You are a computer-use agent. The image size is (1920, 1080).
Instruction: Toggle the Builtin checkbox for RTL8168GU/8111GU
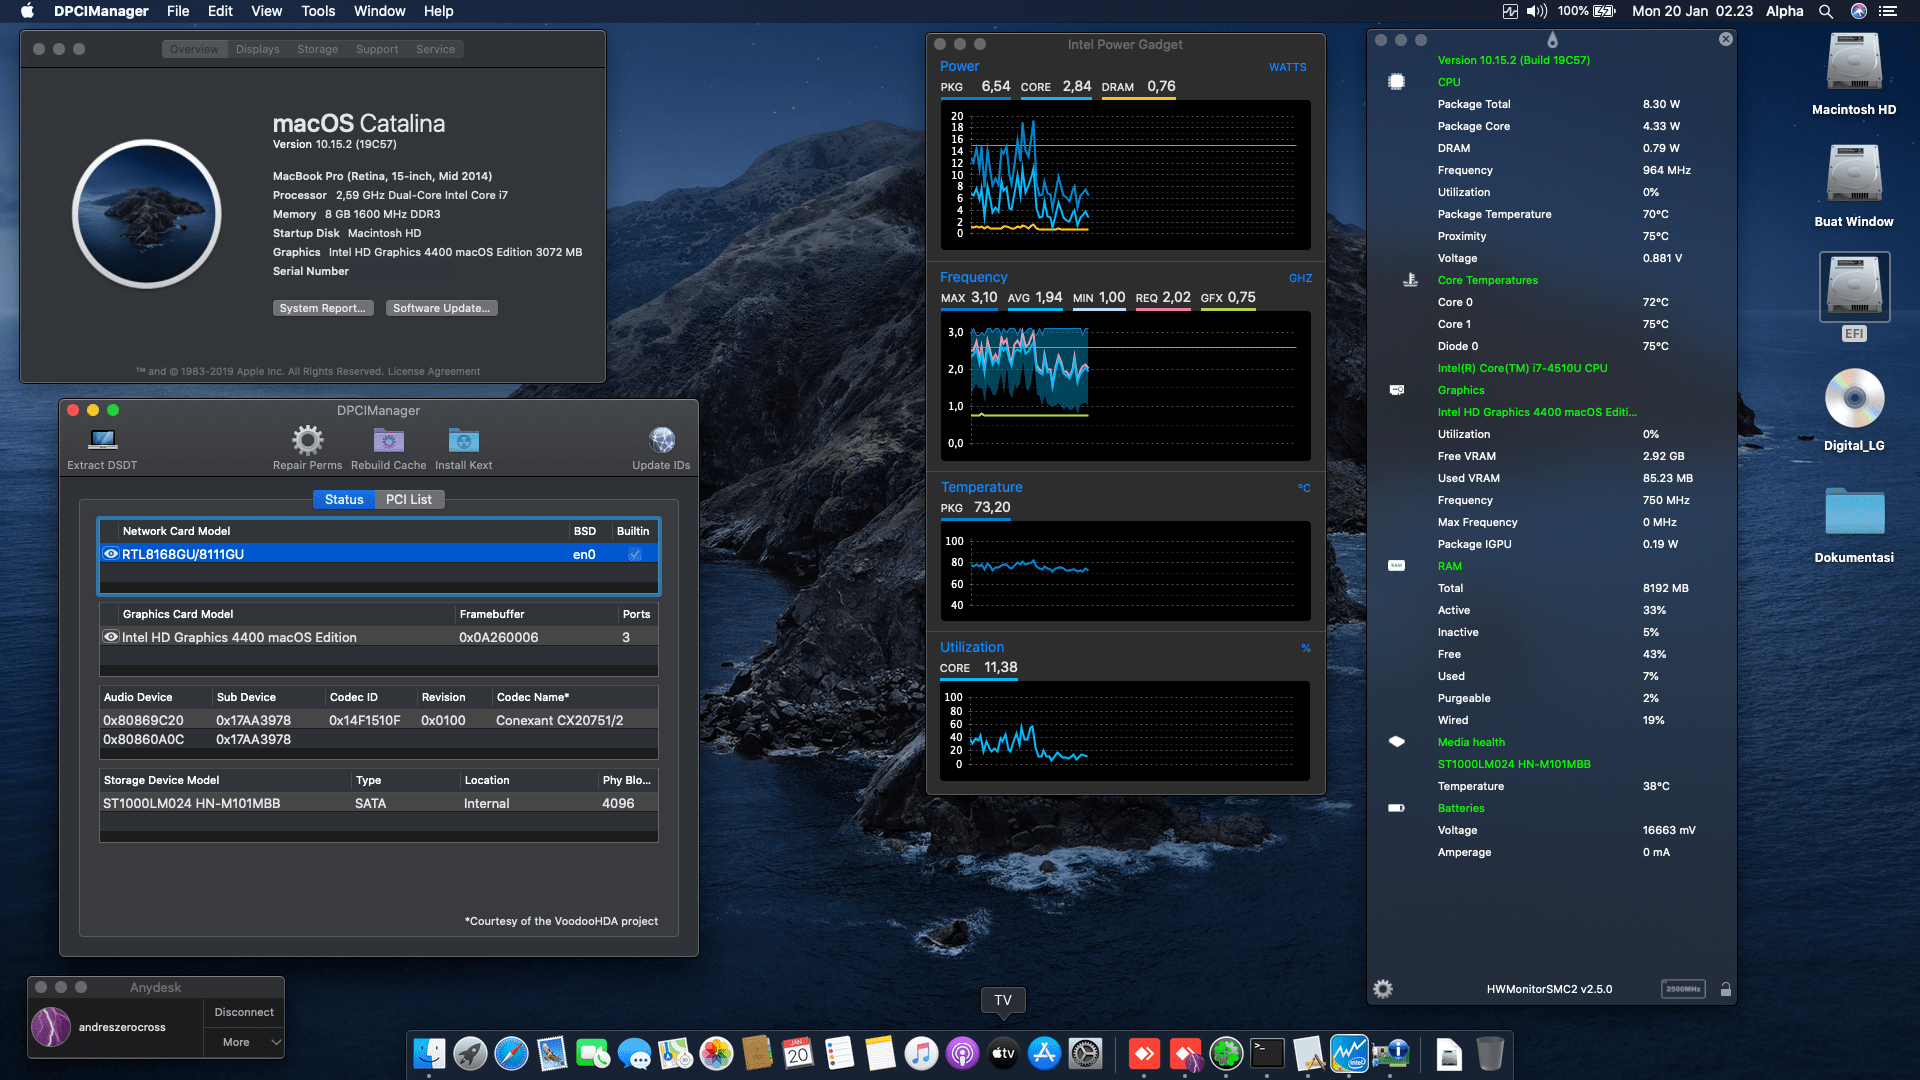[634, 554]
